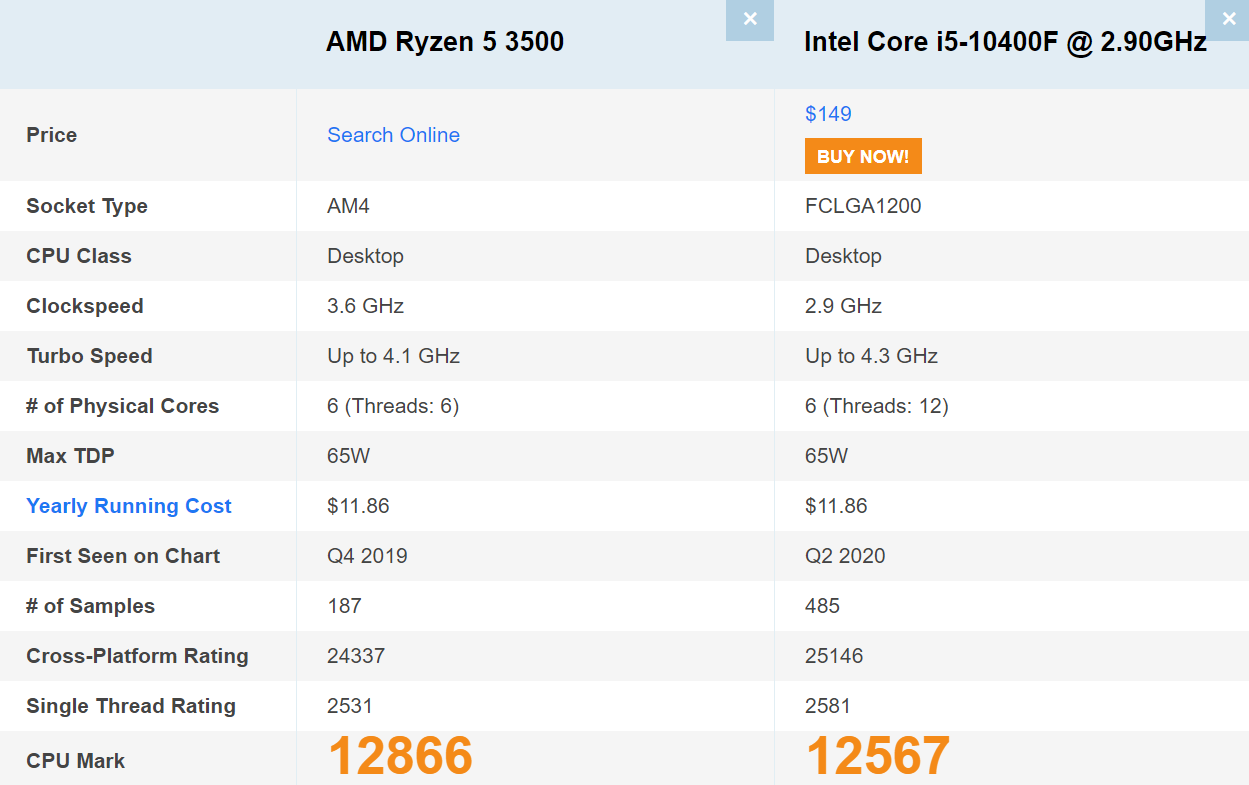
Task: Click the Cross-Platform Rating label
Action: coord(137,656)
